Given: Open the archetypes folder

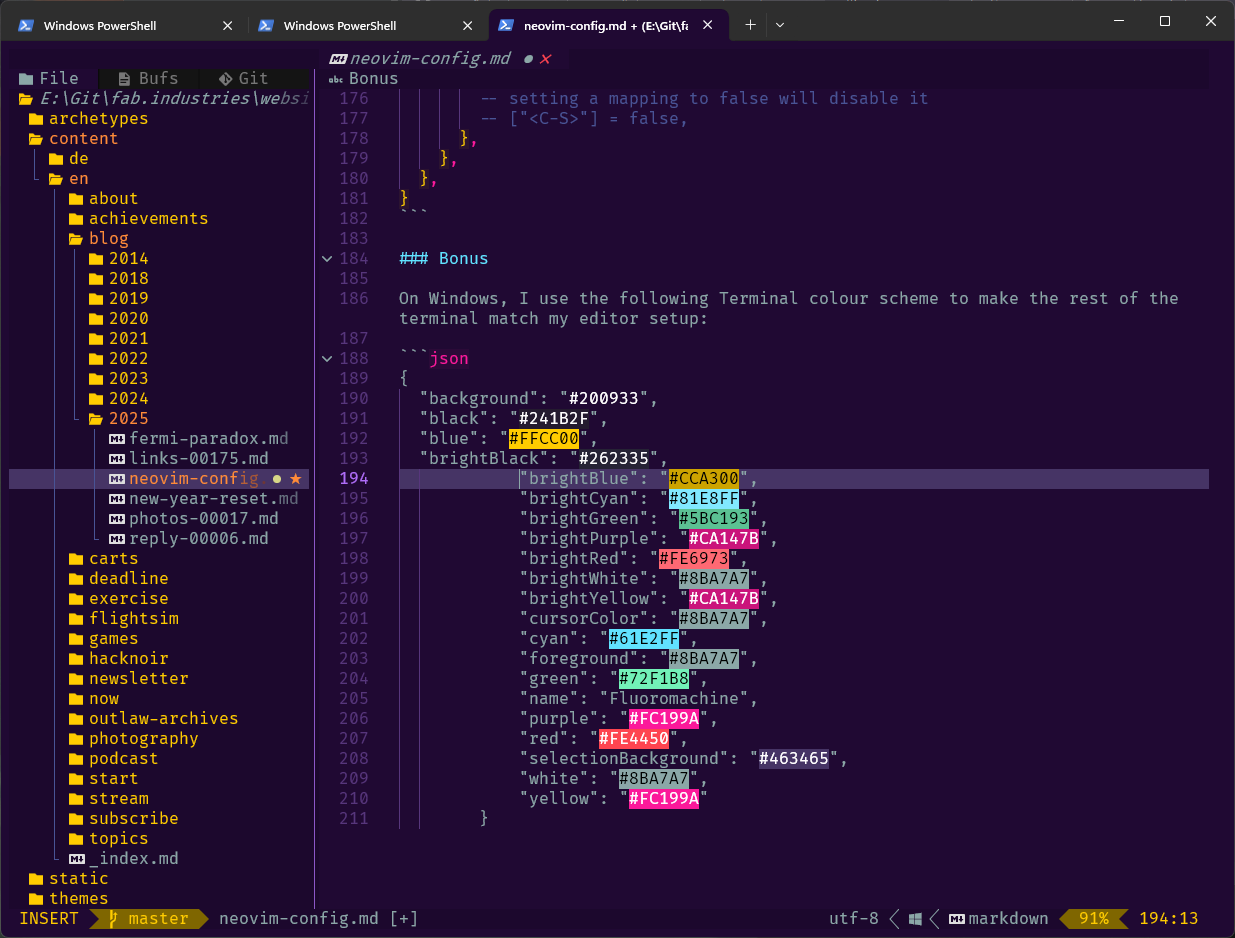Looking at the screenshot, I should [x=88, y=118].
